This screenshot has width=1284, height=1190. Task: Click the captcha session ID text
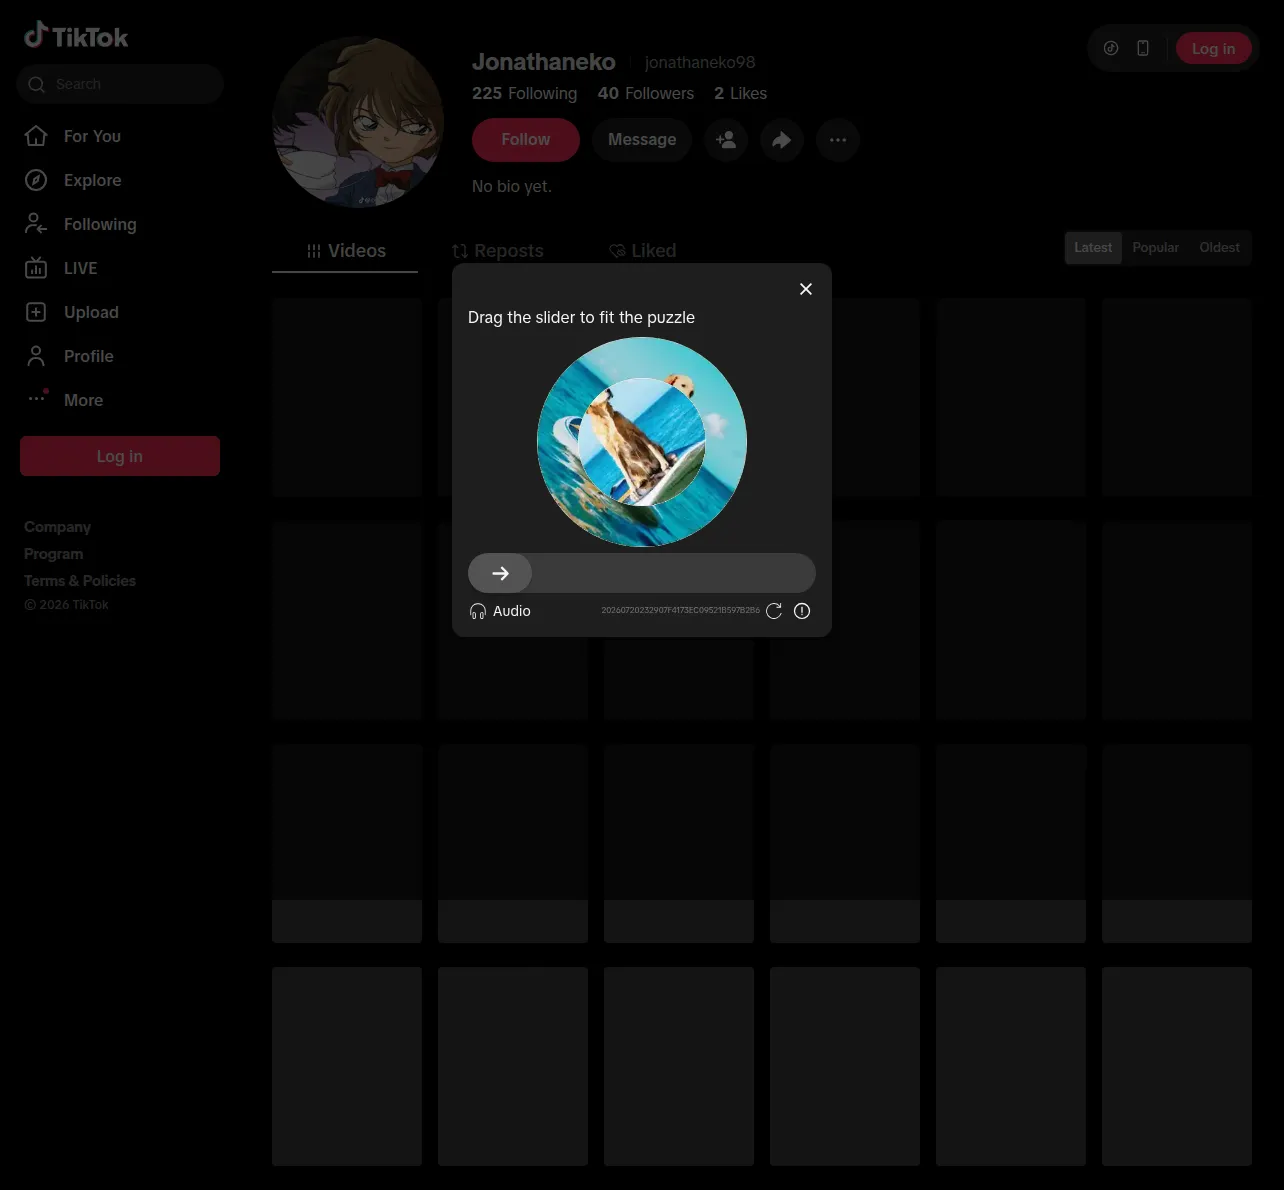(x=680, y=610)
